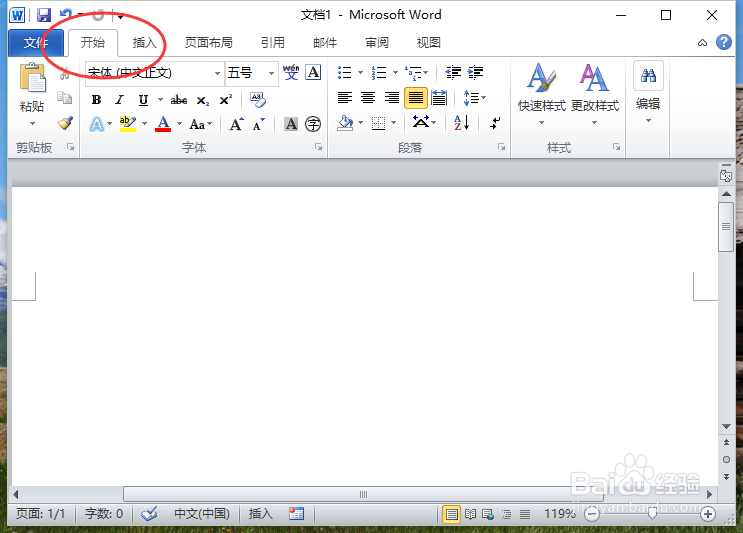Switch to the 插入 tab
Viewport: 743px width, 533px height.
tap(144, 43)
